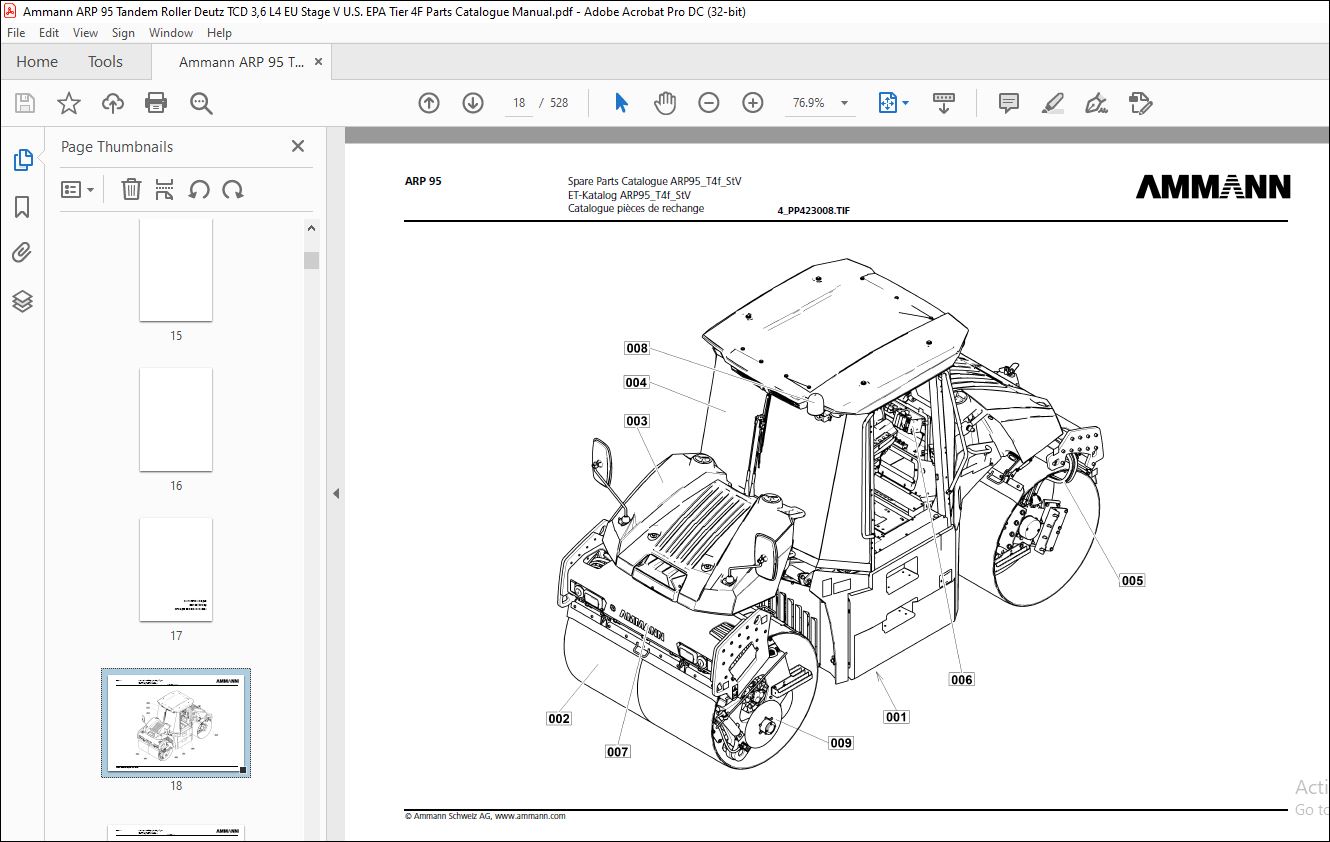This screenshot has height=842, width=1330.
Task: Print the document with printer icon
Action: pyautogui.click(x=156, y=103)
